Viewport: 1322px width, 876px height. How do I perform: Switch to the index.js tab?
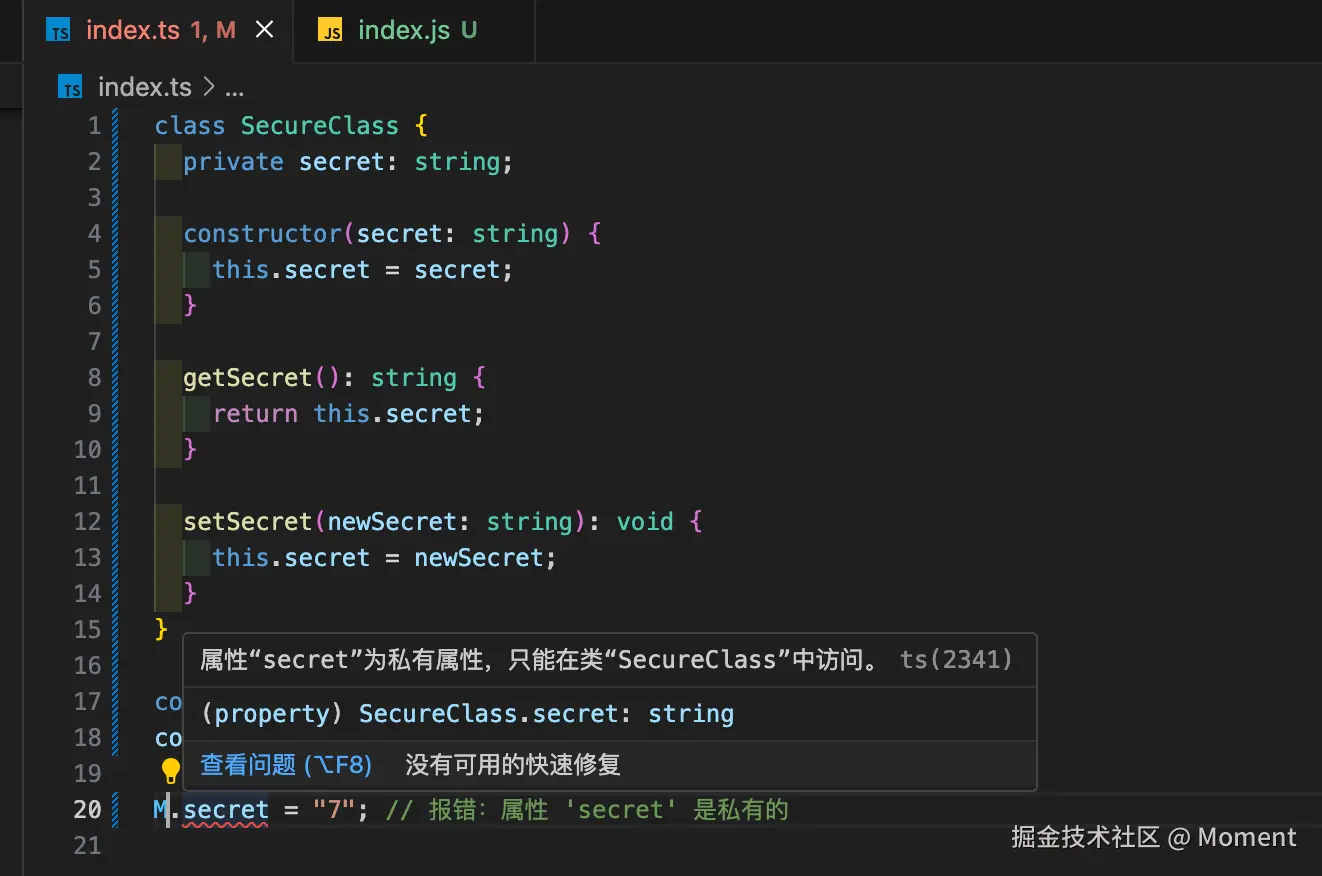[404, 30]
